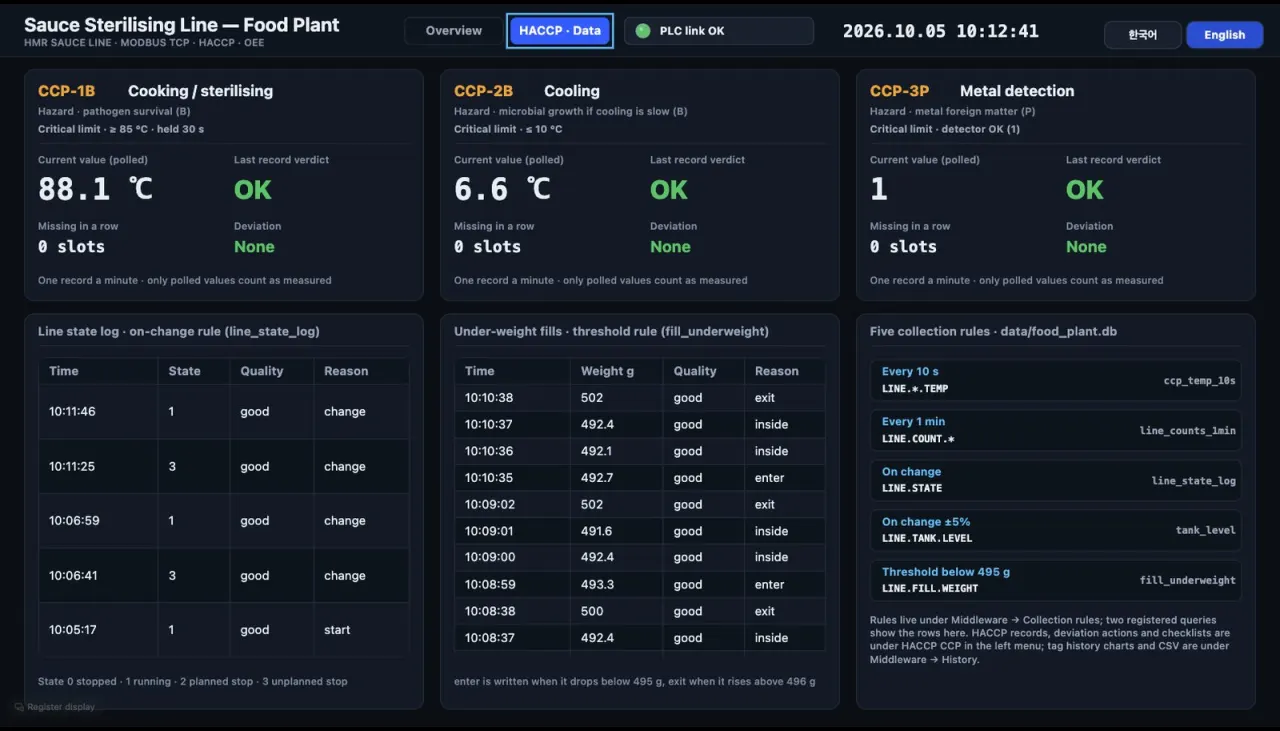Viewport: 1280px width, 731px height.
Task: Click the start reason in 10:05:17 row
Action: (x=337, y=630)
